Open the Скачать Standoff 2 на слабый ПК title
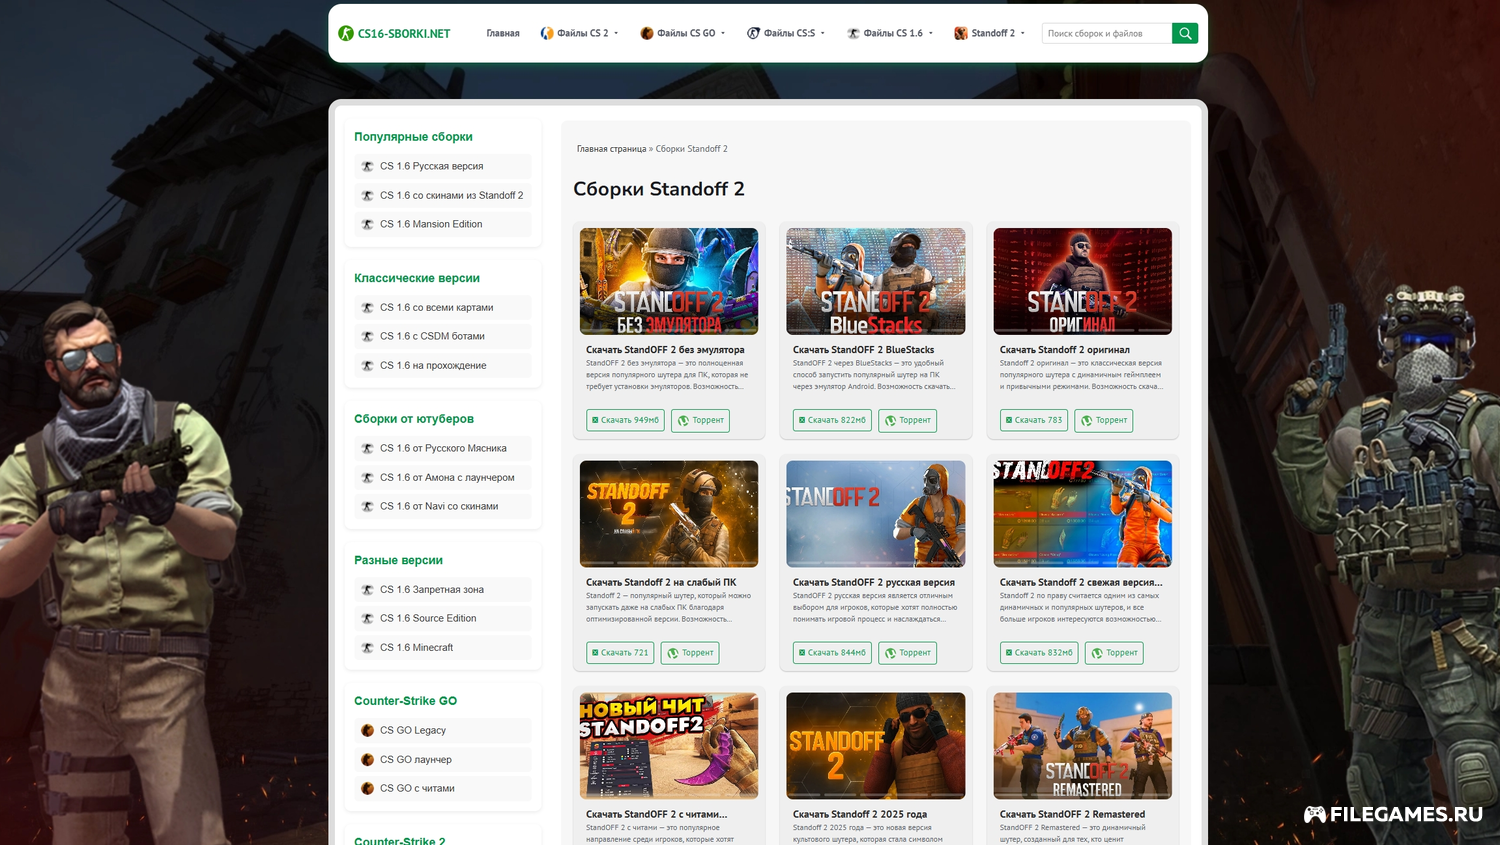This screenshot has width=1500, height=845. (661, 582)
